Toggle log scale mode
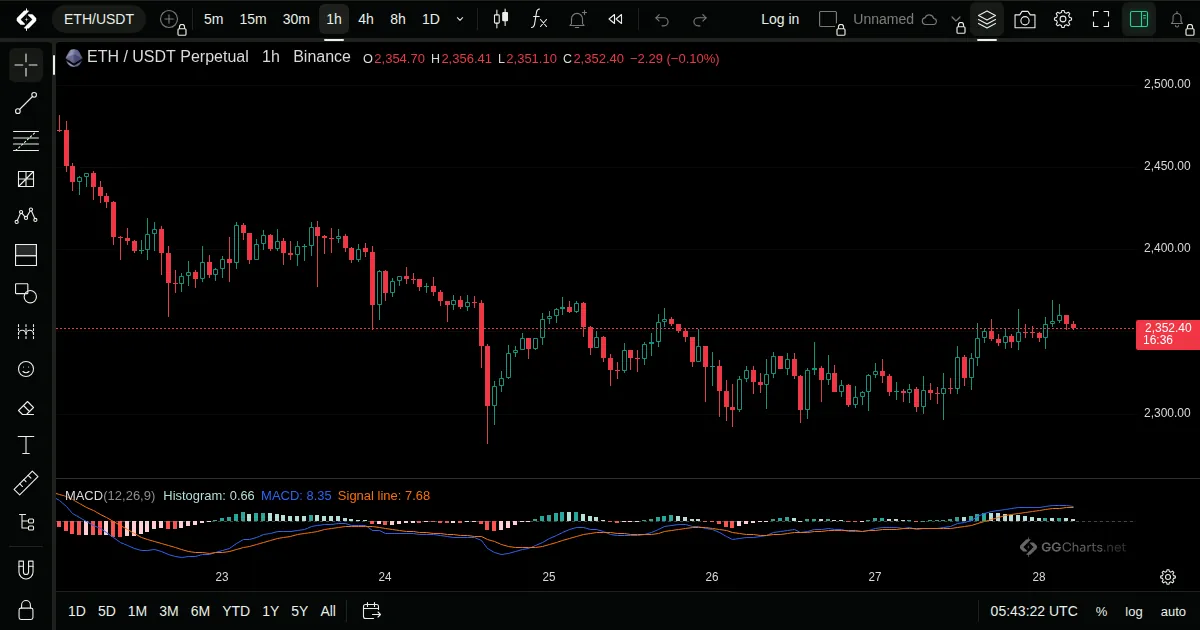The image size is (1200, 630). coord(1134,611)
